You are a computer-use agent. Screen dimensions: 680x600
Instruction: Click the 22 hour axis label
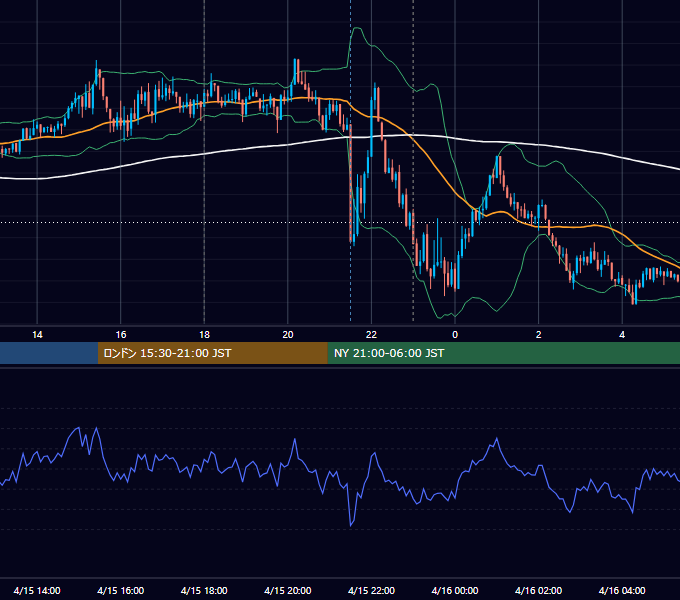(371, 335)
